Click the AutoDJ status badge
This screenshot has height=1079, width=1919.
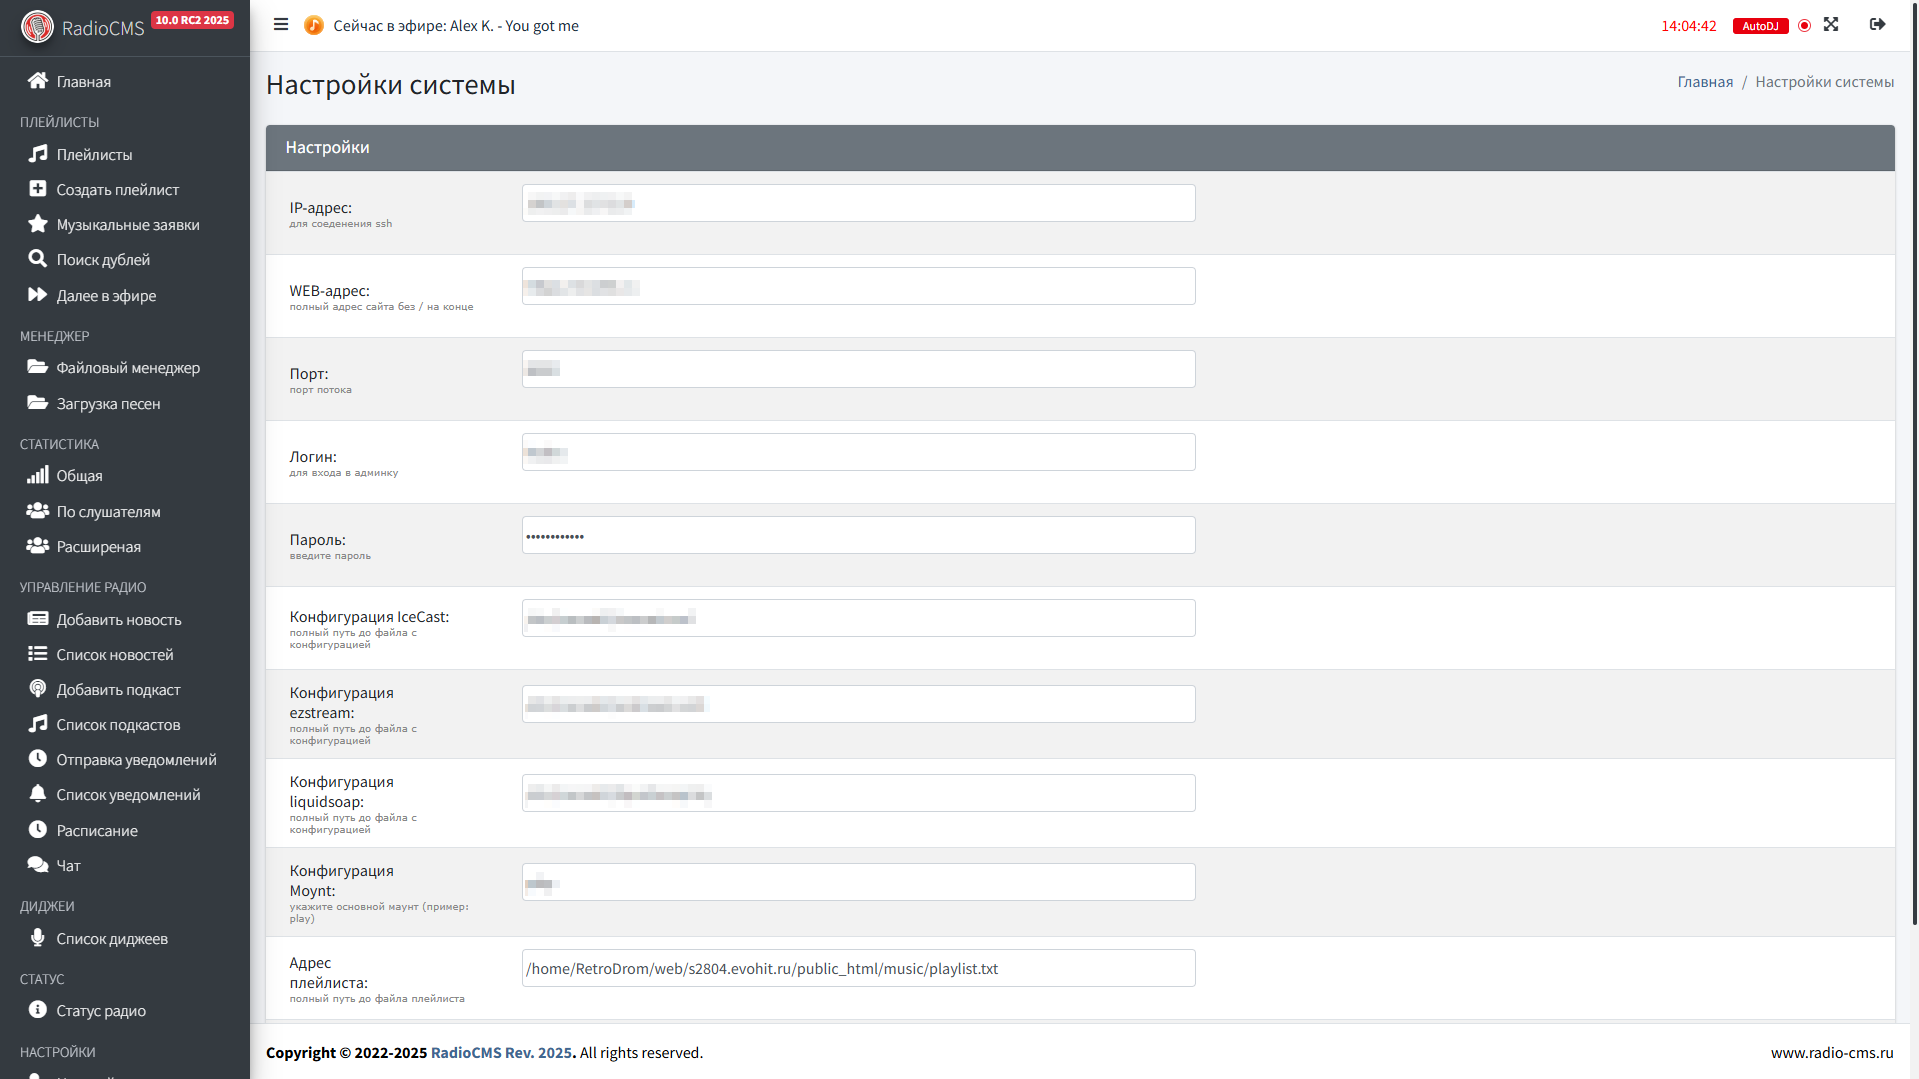tap(1760, 26)
